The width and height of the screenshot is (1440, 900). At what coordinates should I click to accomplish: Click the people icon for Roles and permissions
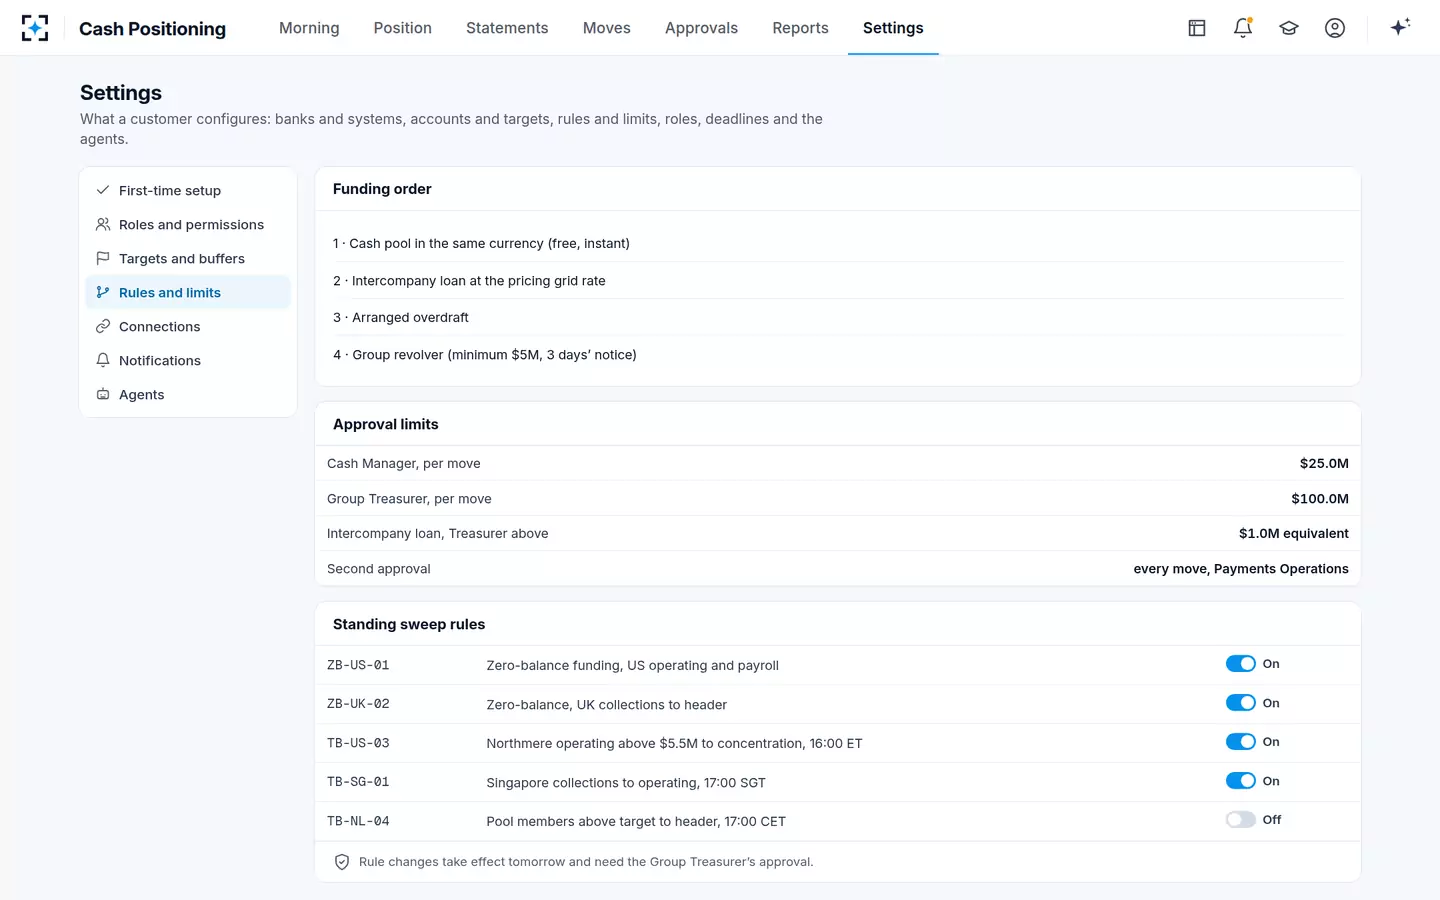pyautogui.click(x=103, y=224)
